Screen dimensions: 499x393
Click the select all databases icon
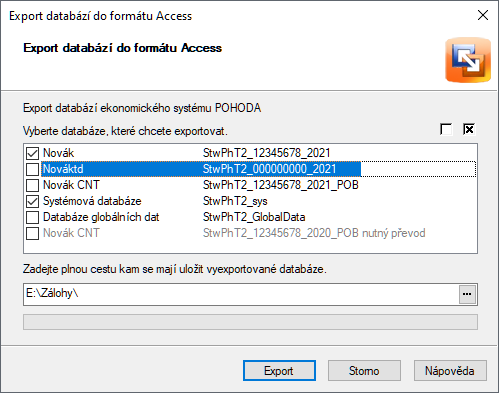click(469, 129)
